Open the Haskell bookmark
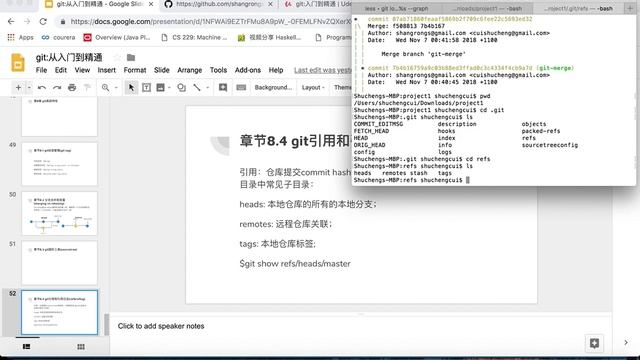The image size is (640, 360). [269, 37]
